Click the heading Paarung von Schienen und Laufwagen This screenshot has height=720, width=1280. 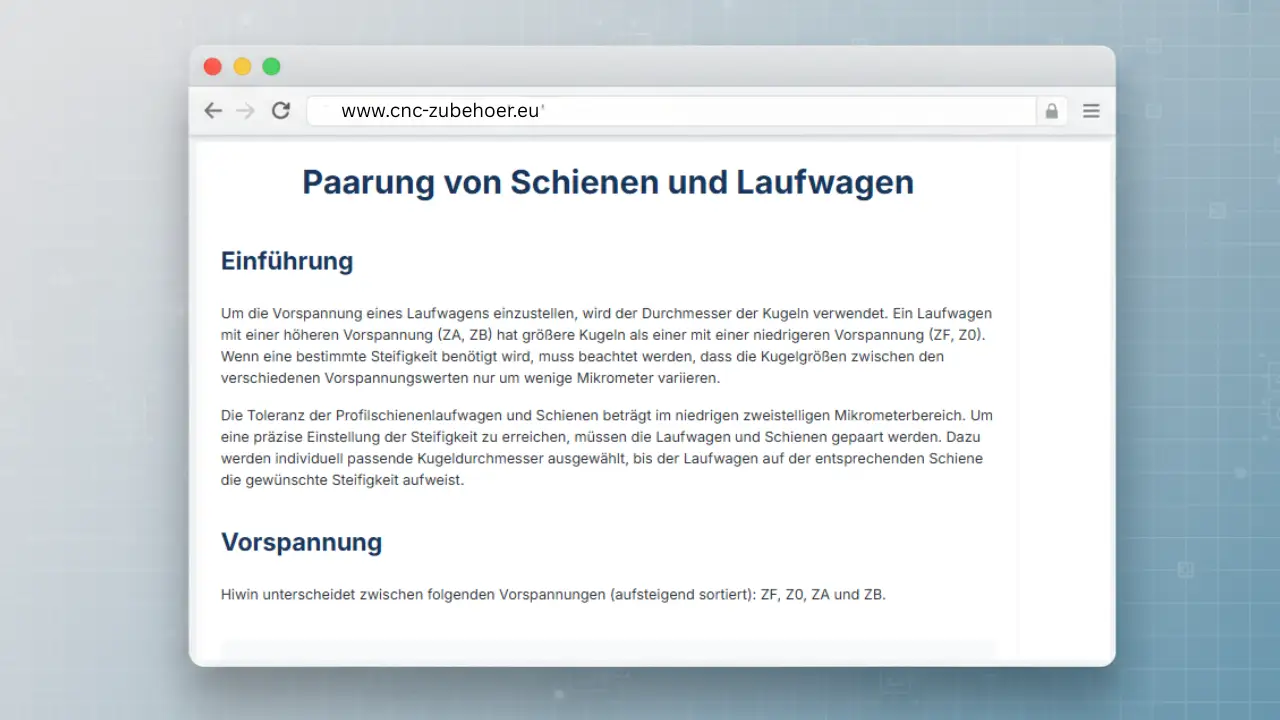click(608, 183)
